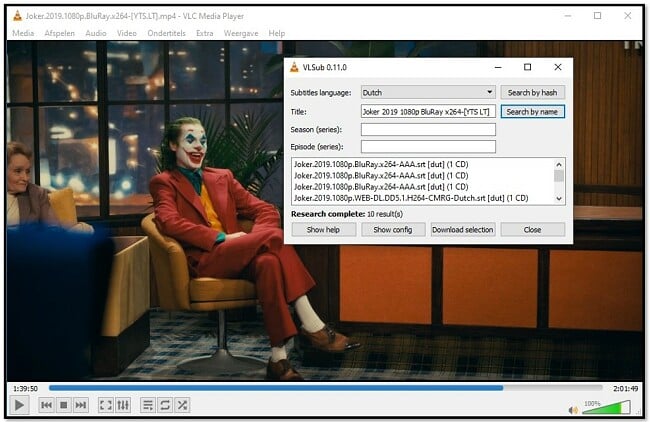The image size is (650, 422).
Task: Toggle fullscreen video mode
Action: 106,405
